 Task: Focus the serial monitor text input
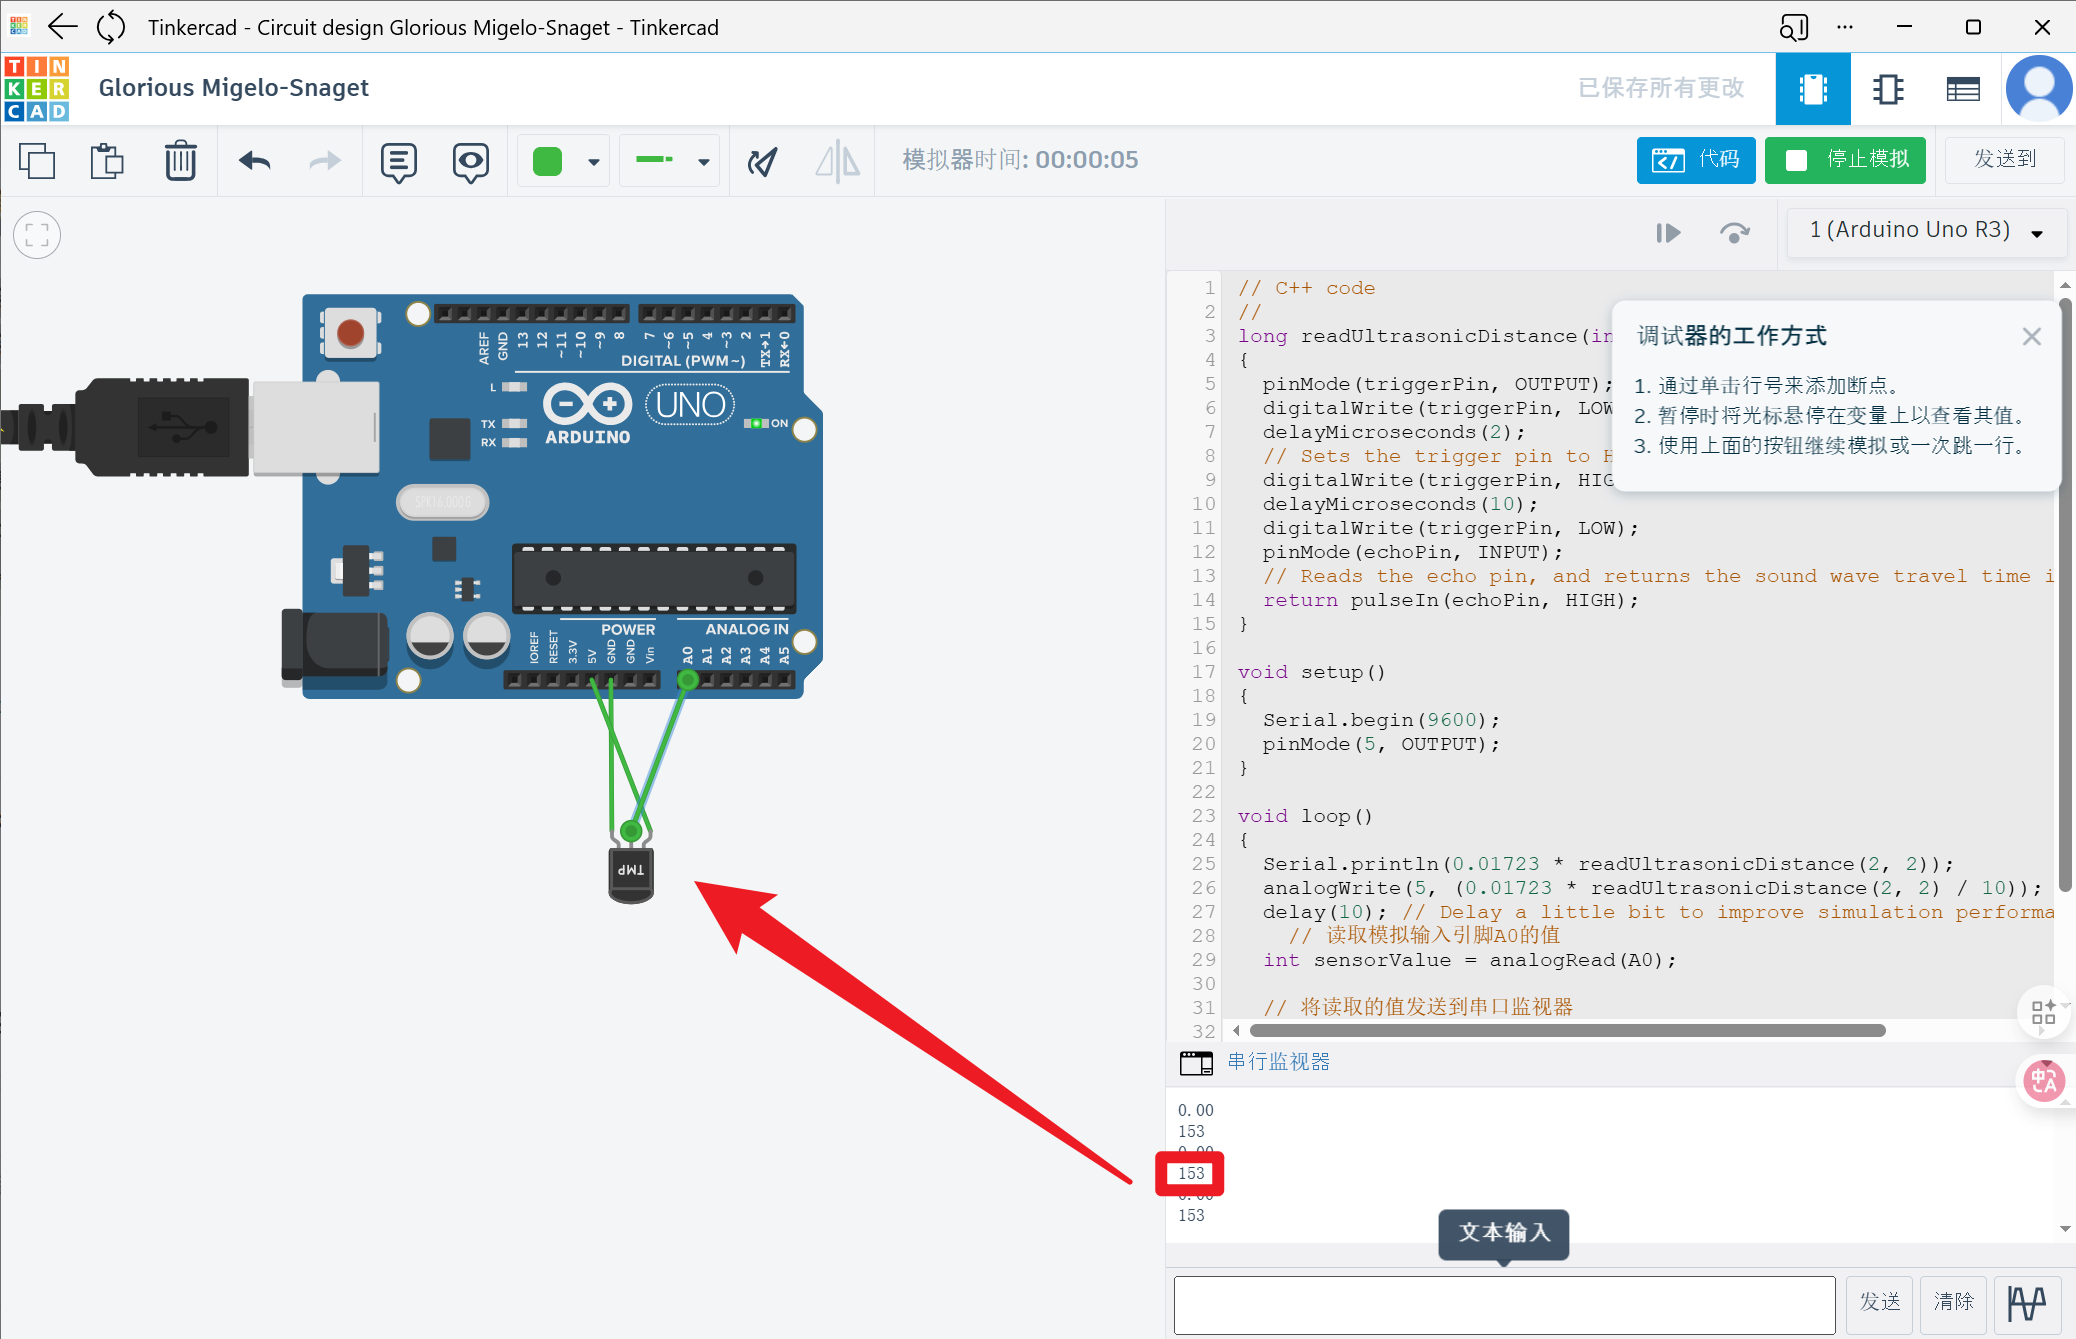[1503, 1305]
